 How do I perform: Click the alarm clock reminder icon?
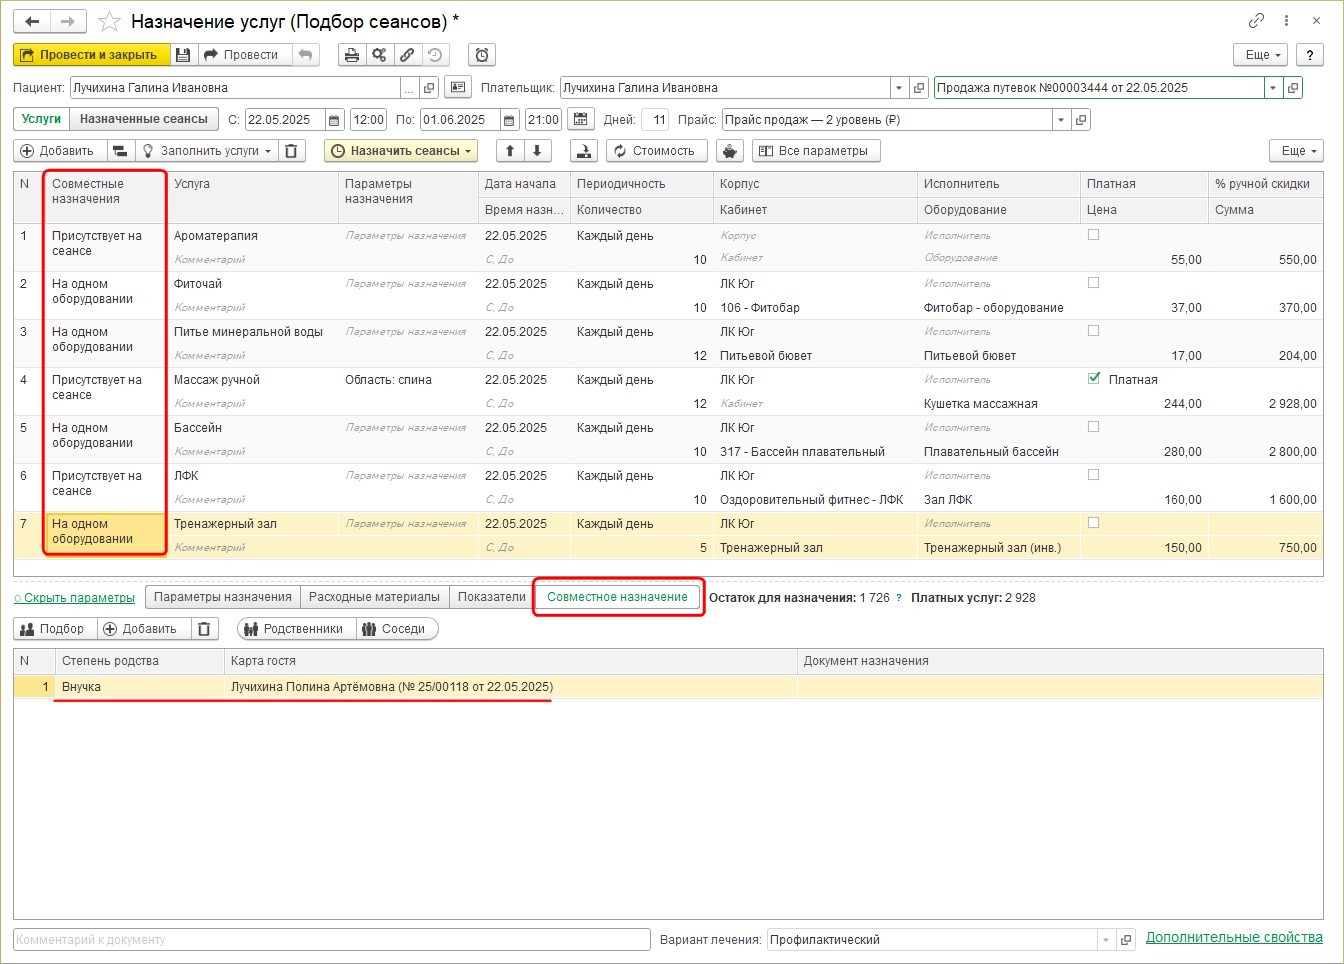click(482, 55)
